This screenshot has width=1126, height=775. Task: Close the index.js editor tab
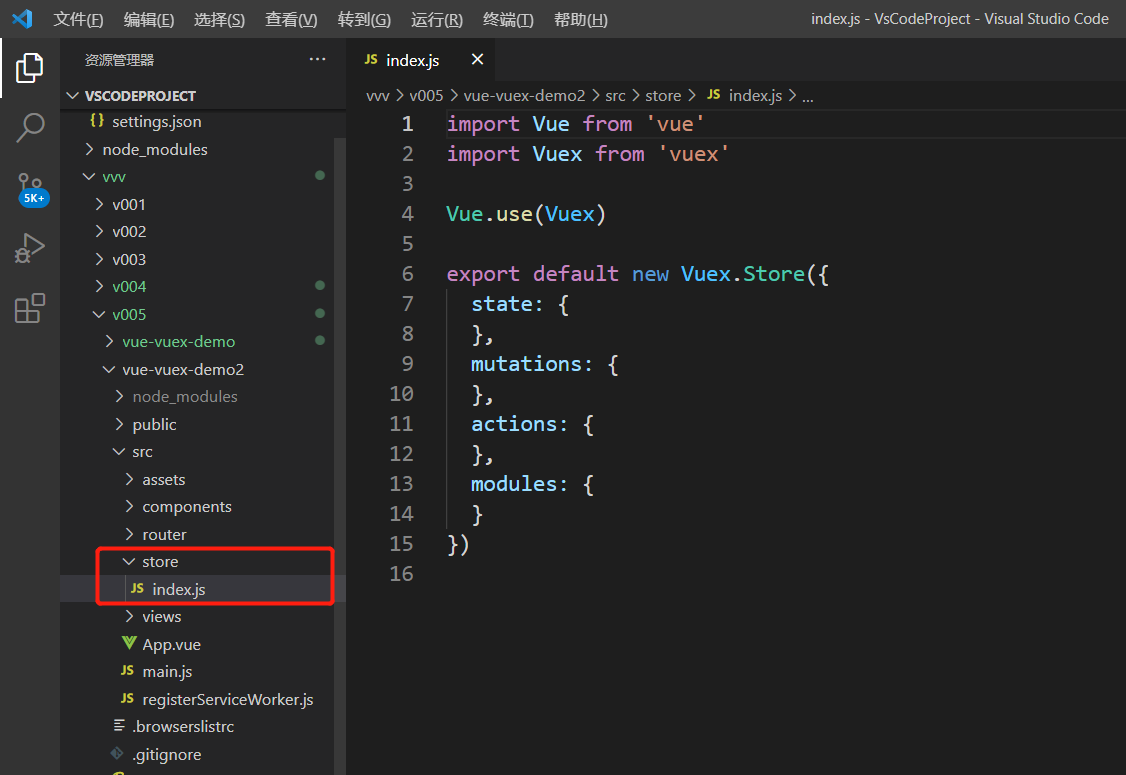477,60
